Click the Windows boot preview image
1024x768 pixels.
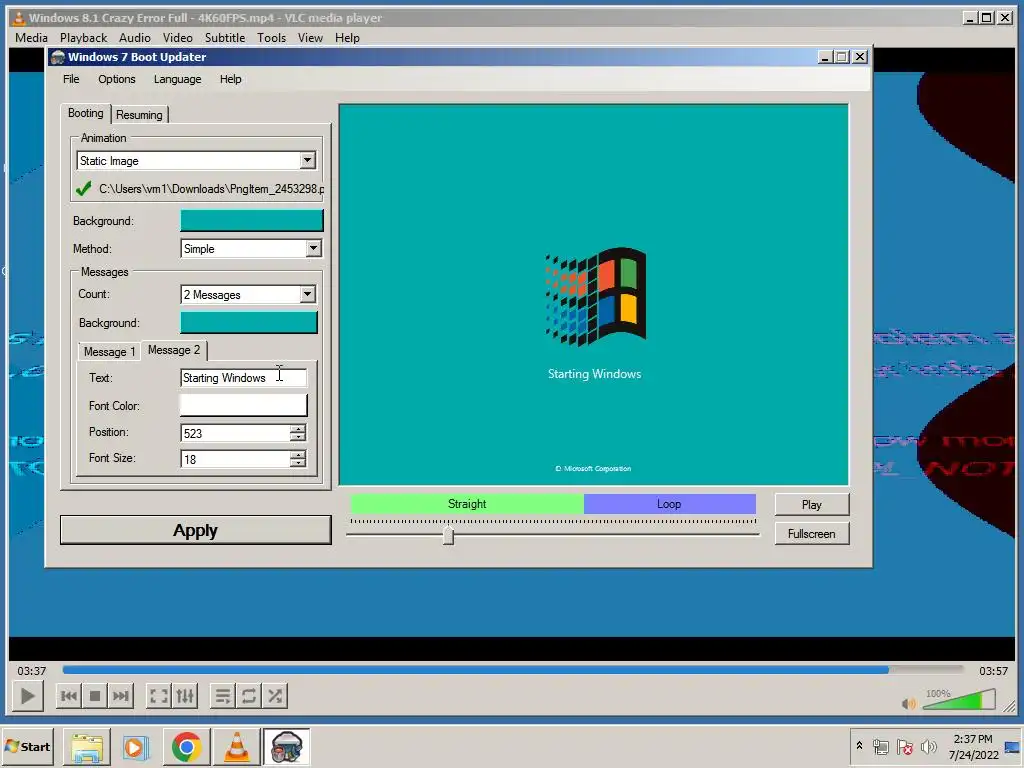point(594,295)
